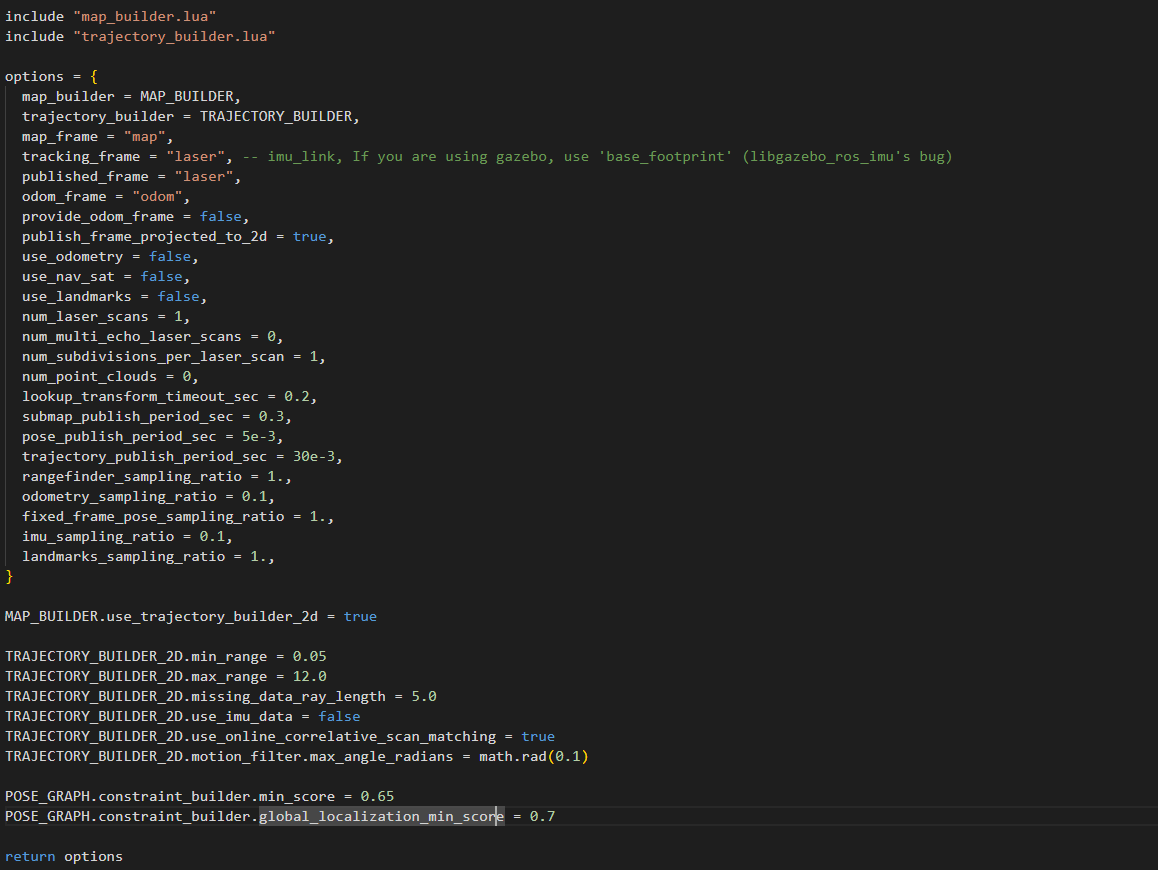Click false value of provide_odom_frame
Viewport: 1158px width, 870px height.
[x=223, y=216]
